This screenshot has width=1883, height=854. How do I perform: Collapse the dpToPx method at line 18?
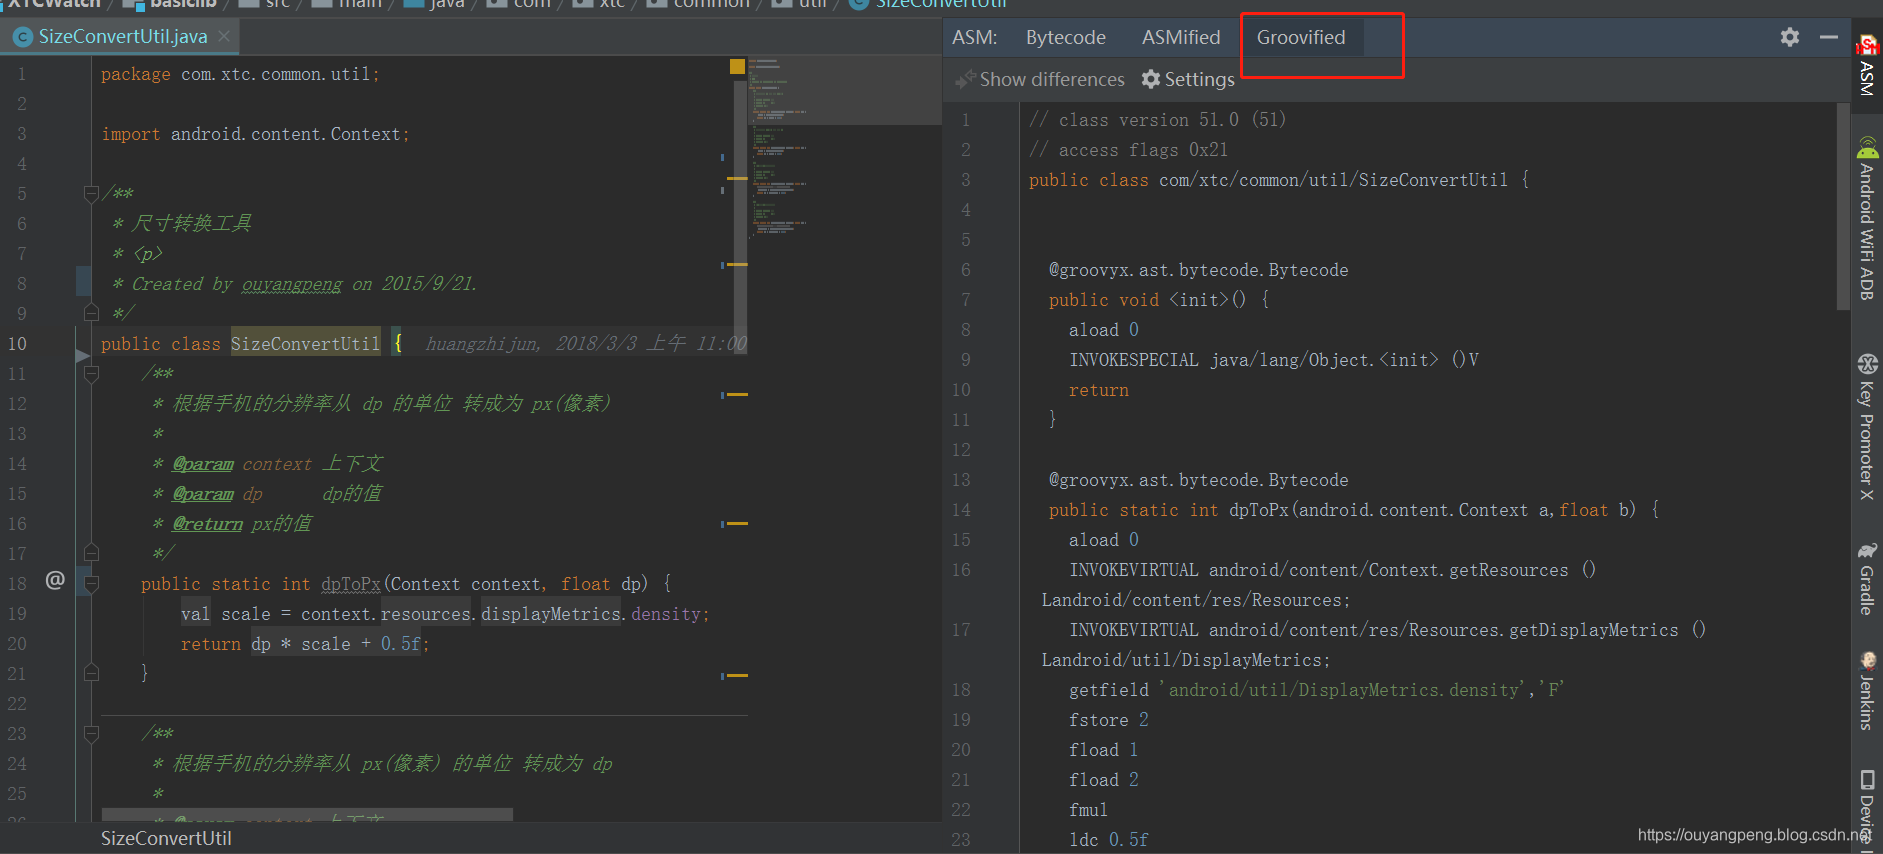tap(91, 583)
